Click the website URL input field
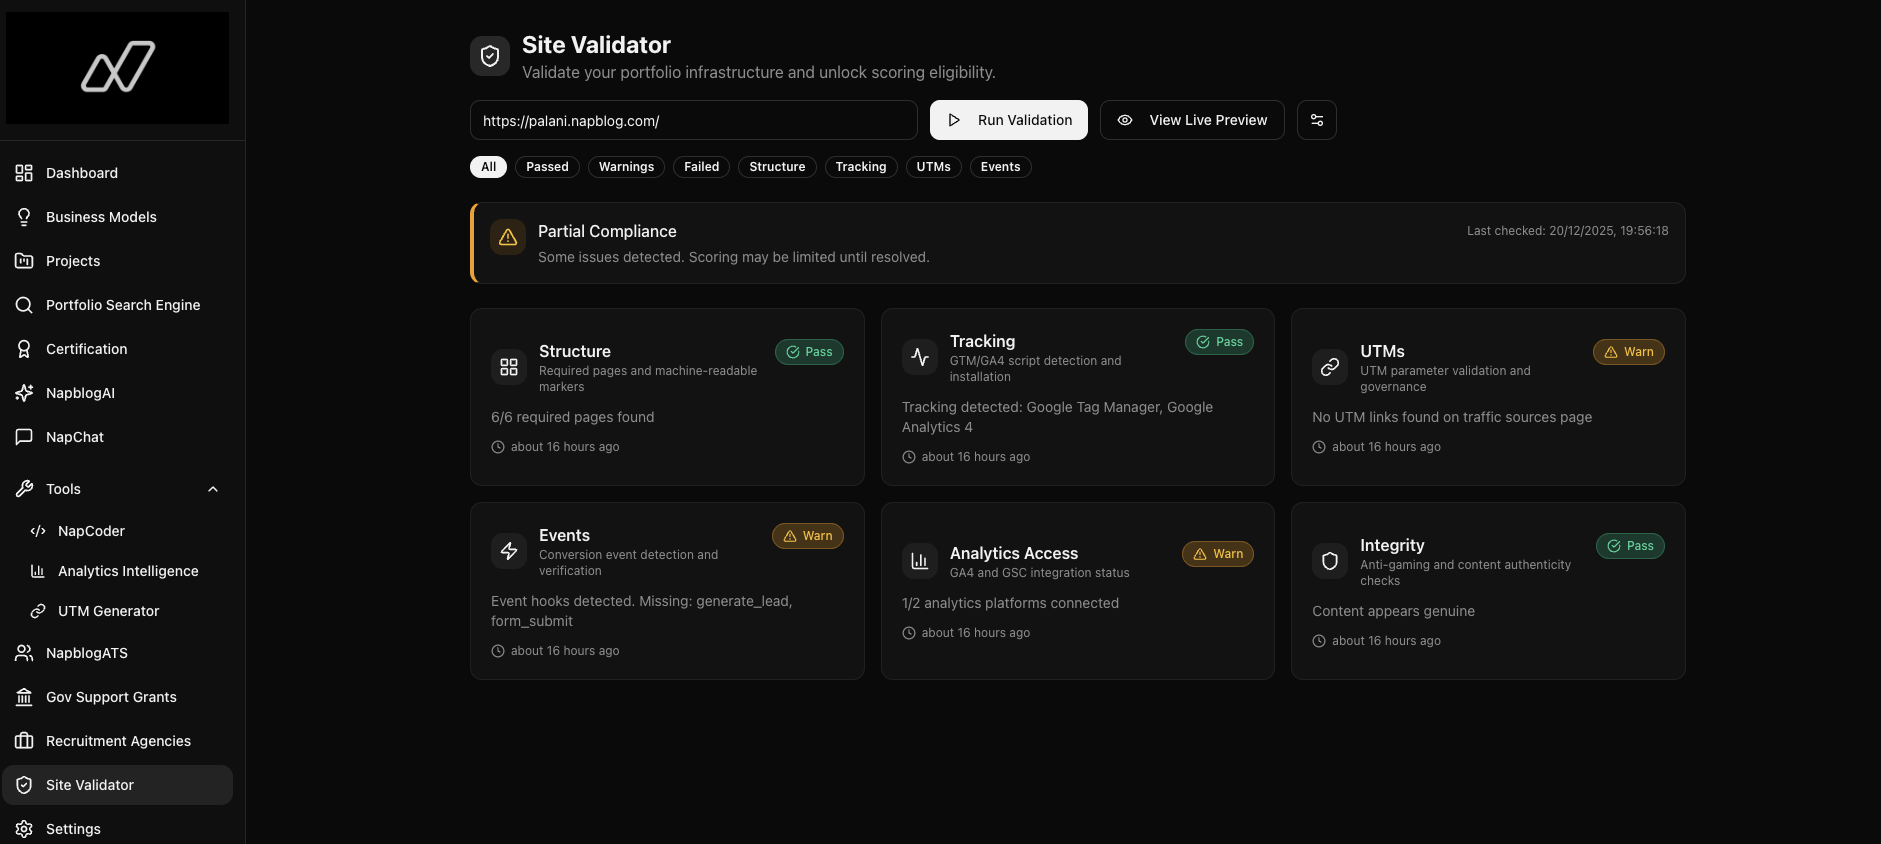Viewport: 1881px width, 844px height. click(693, 120)
